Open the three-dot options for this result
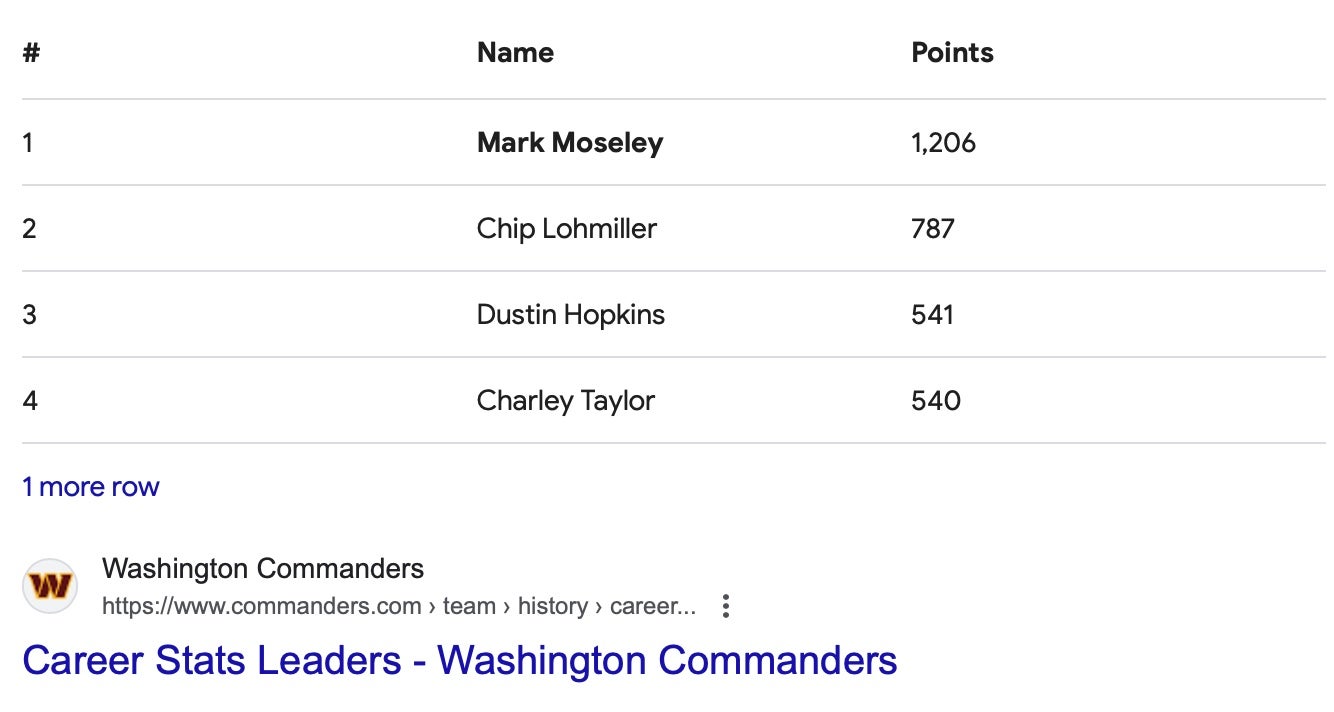The width and height of the screenshot is (1334, 712). (726, 606)
